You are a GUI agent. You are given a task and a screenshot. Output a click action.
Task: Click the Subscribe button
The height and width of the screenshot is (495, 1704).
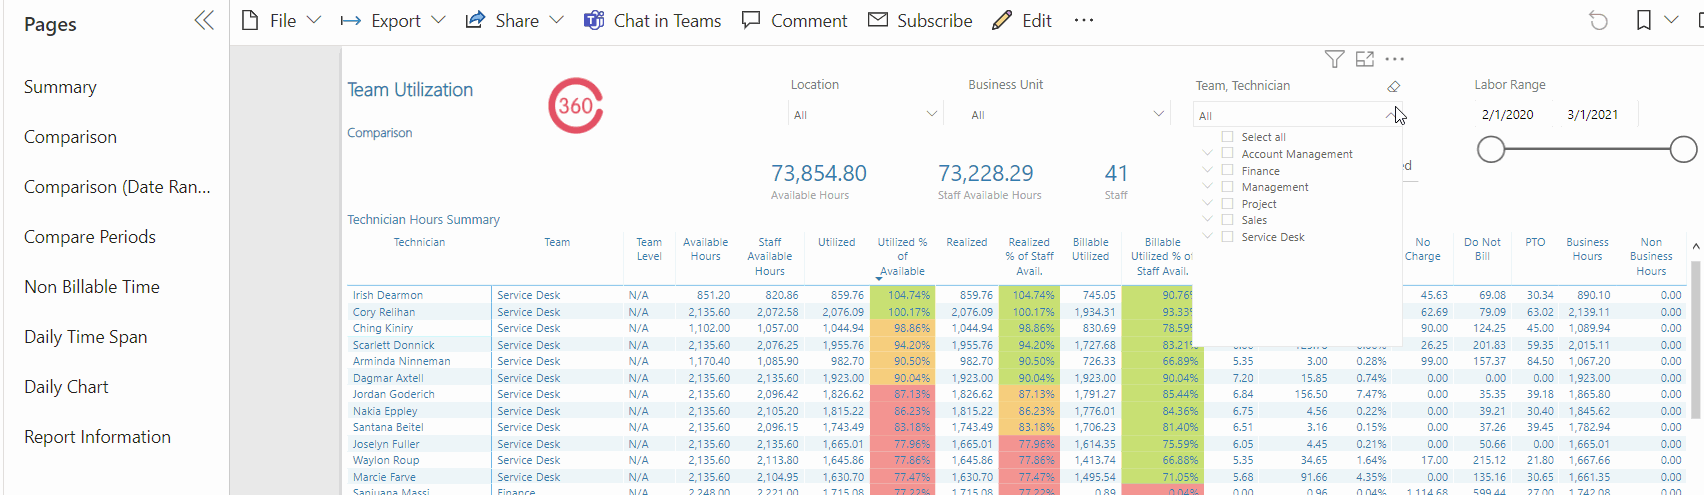(x=920, y=21)
